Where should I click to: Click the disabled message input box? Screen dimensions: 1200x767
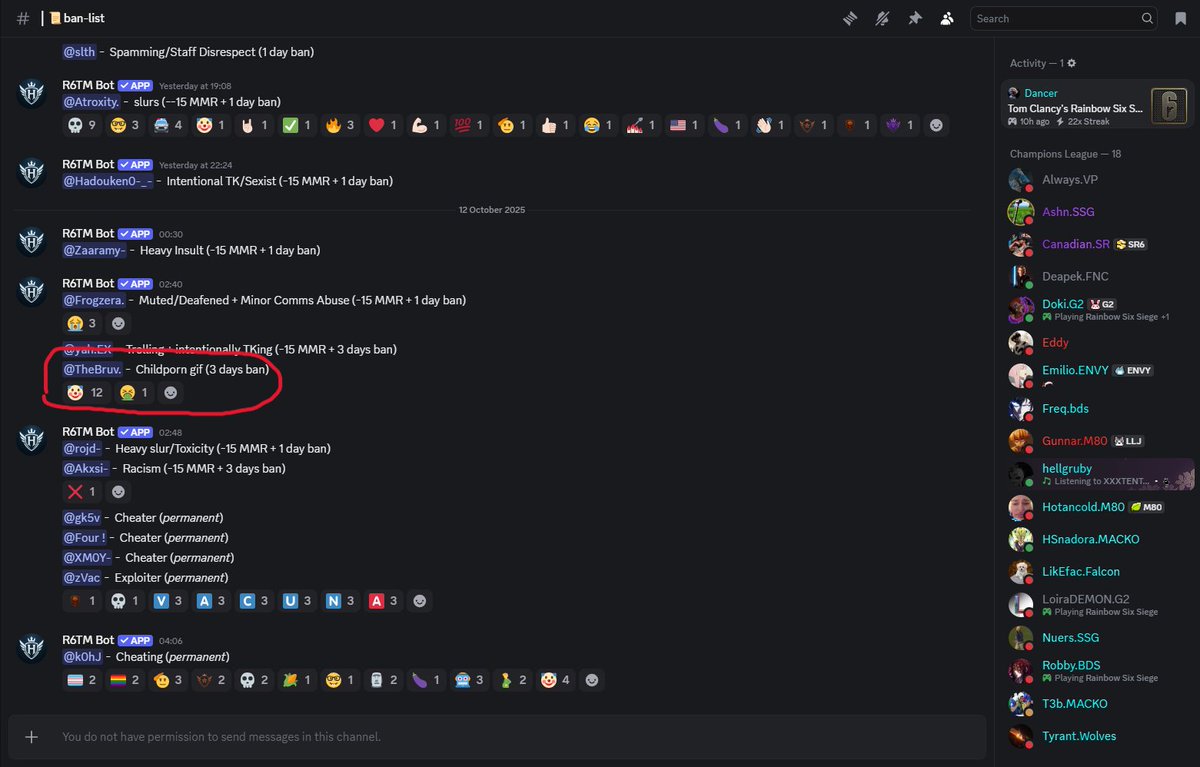[497, 736]
